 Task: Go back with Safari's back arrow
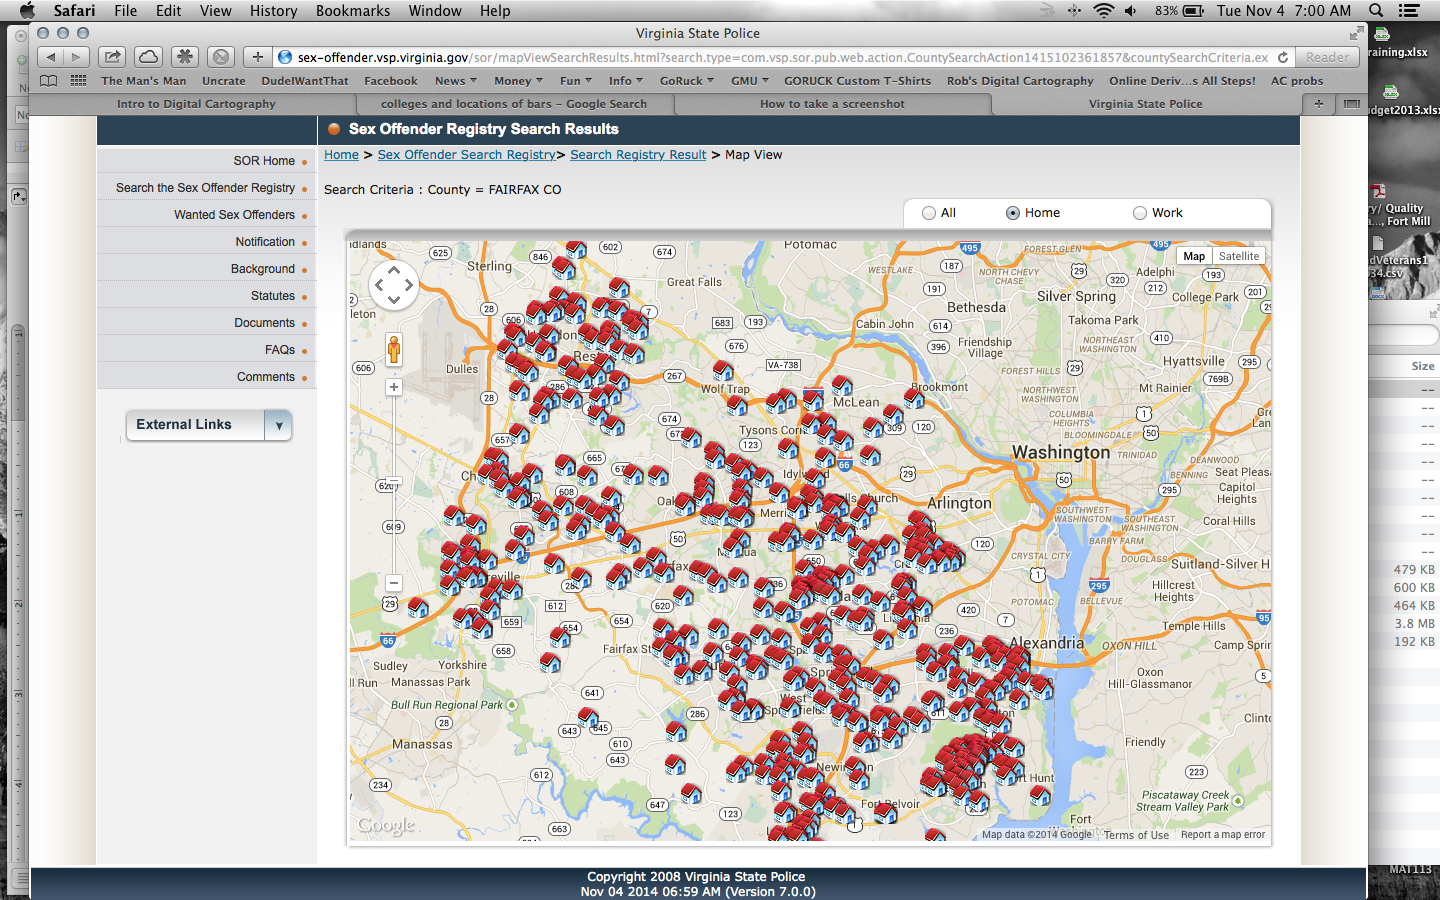(51, 57)
